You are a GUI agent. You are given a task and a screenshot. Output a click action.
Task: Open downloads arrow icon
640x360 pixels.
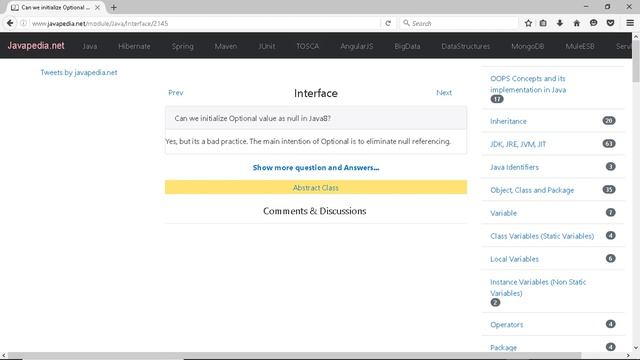tap(560, 23)
